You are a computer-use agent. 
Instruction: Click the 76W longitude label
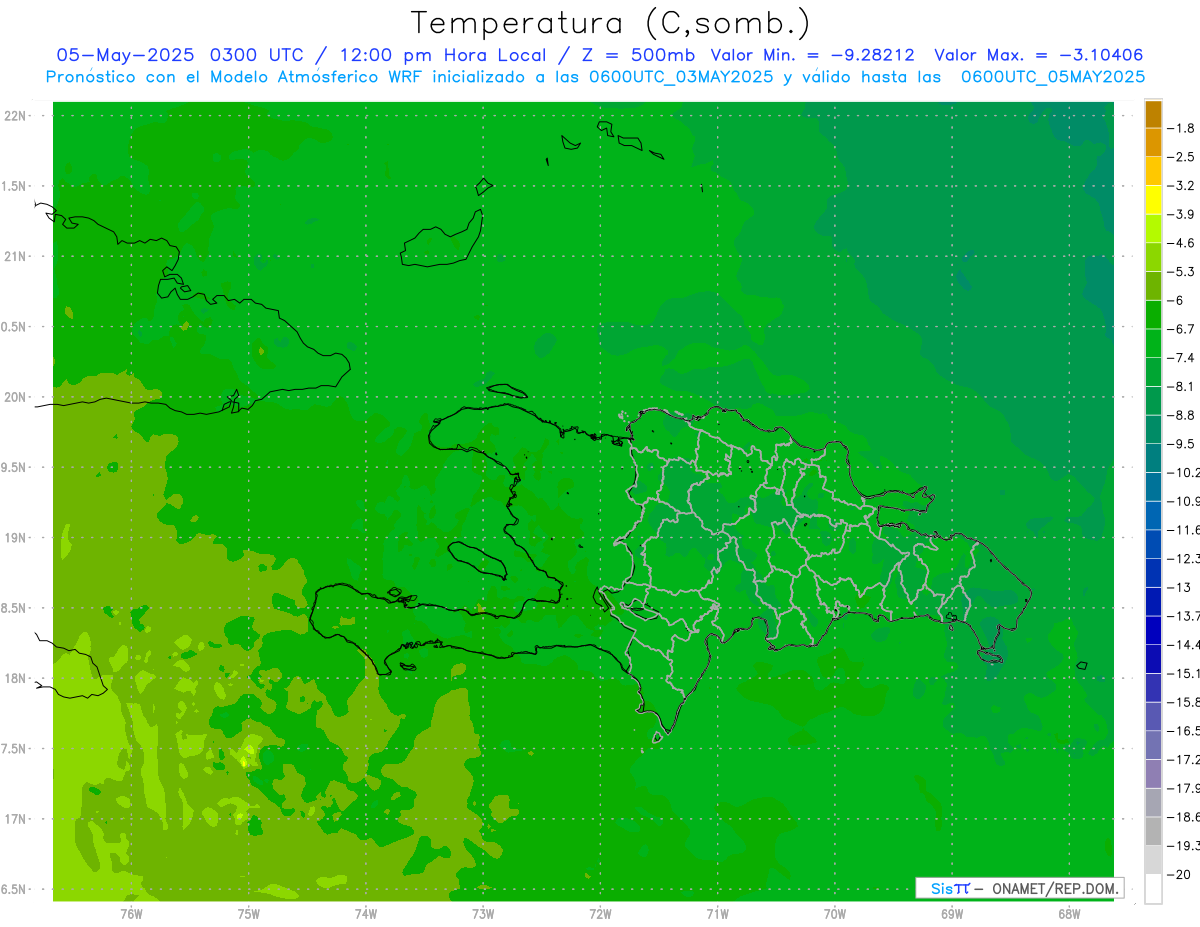pos(131,913)
